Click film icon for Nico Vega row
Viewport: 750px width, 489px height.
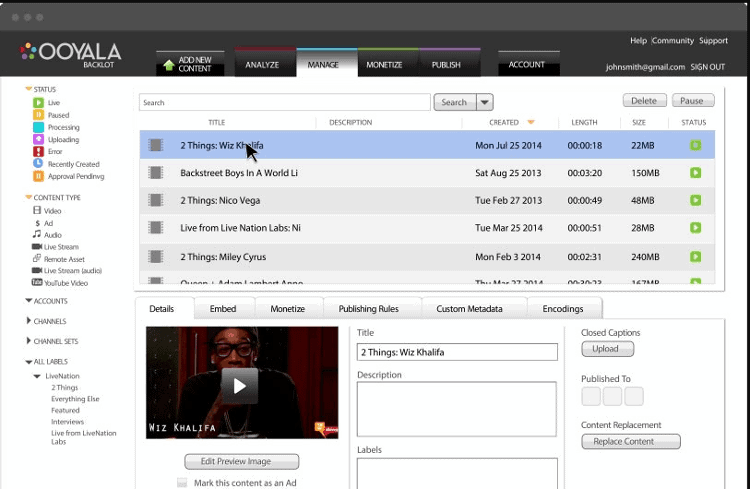(155, 200)
